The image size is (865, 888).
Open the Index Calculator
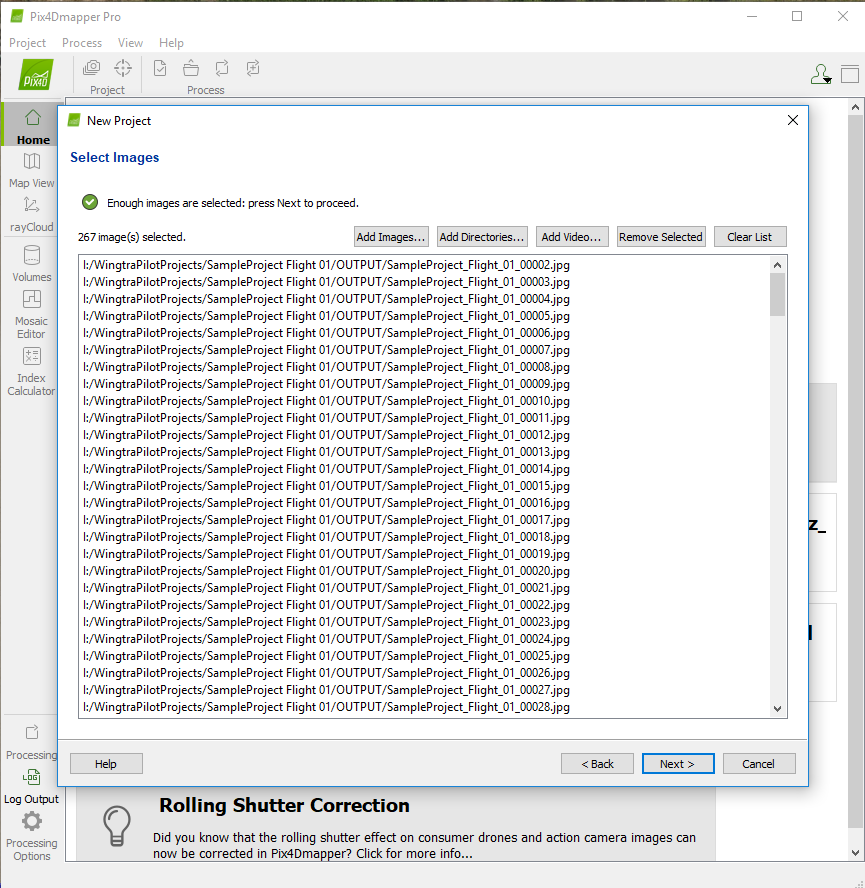tap(31, 370)
